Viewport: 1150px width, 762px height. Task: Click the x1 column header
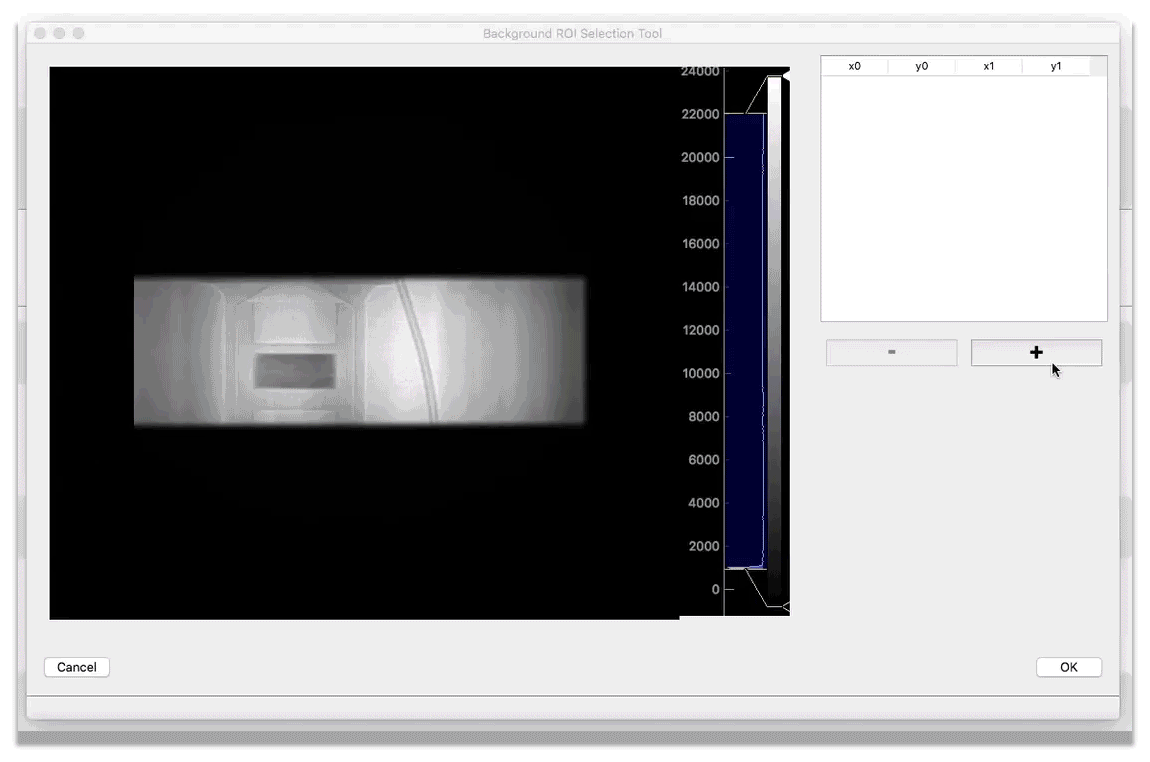pos(988,66)
